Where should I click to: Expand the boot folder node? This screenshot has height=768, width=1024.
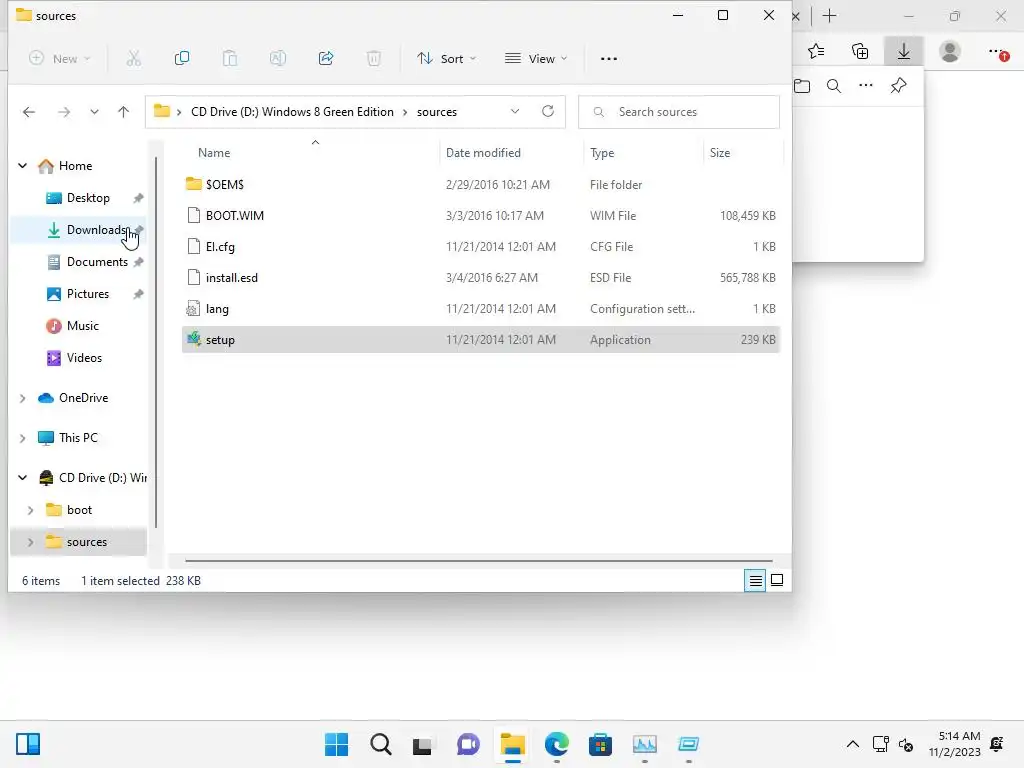30,510
